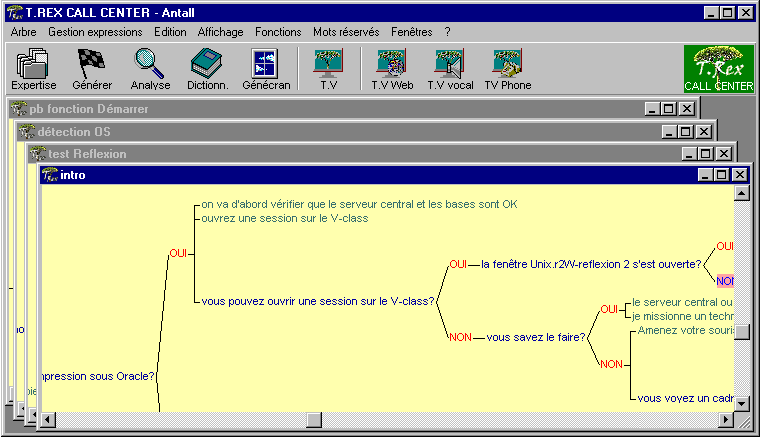Launch Analyse magnifying glass tool
Viewport: 760px width, 437px height.
[150, 70]
